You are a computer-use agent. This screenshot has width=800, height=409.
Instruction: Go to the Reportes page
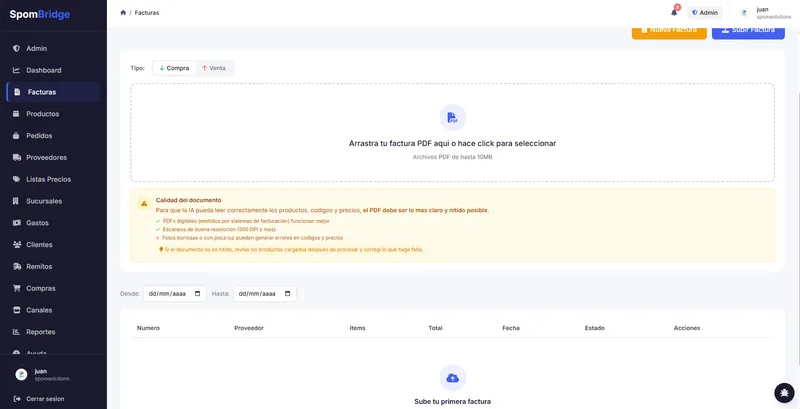tap(53, 332)
